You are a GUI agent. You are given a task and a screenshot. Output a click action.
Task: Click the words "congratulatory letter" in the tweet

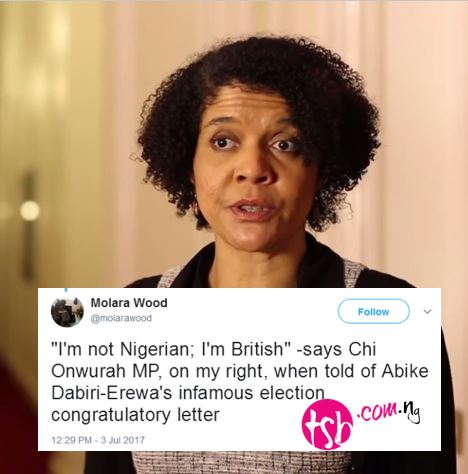click(x=135, y=415)
